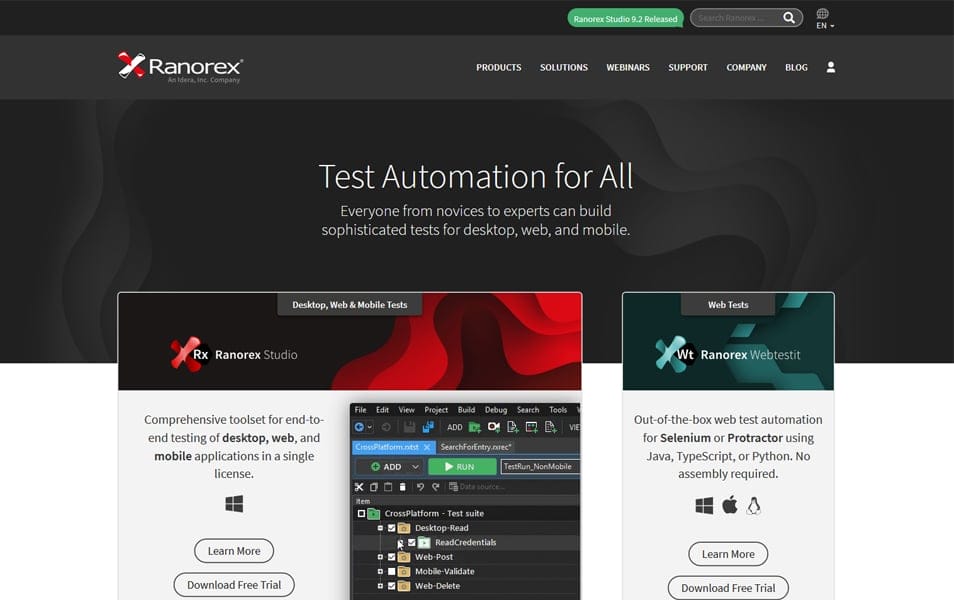The height and width of the screenshot is (600, 954).
Task: Click the add repository screen icon
Action: (532, 427)
